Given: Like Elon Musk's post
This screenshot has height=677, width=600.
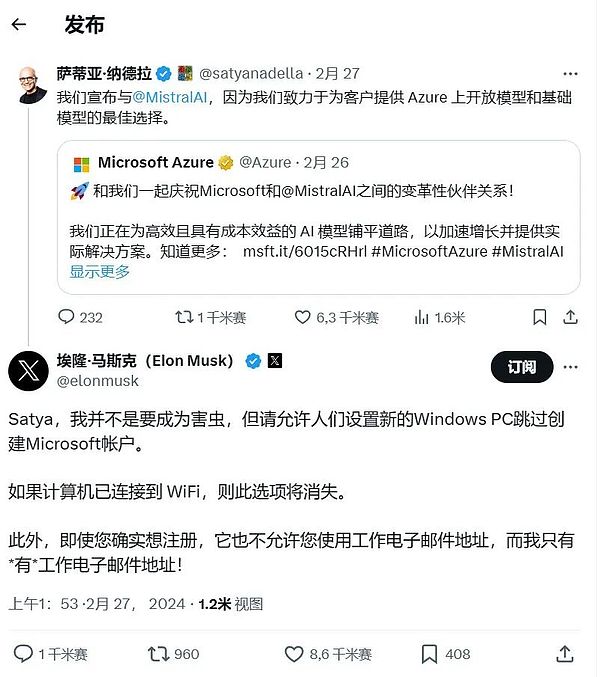Looking at the screenshot, I should click(294, 654).
